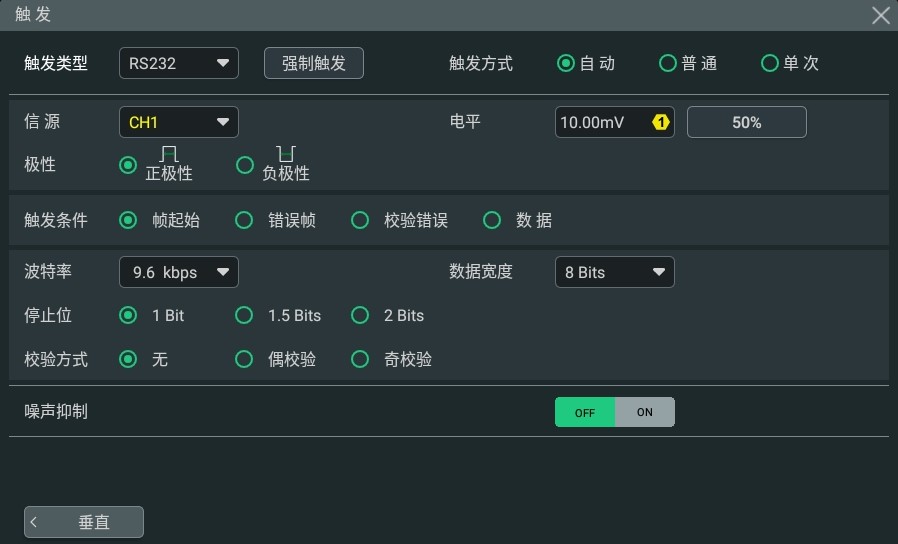Expand the CH1 source dropdown
898x544 pixels.
point(179,122)
